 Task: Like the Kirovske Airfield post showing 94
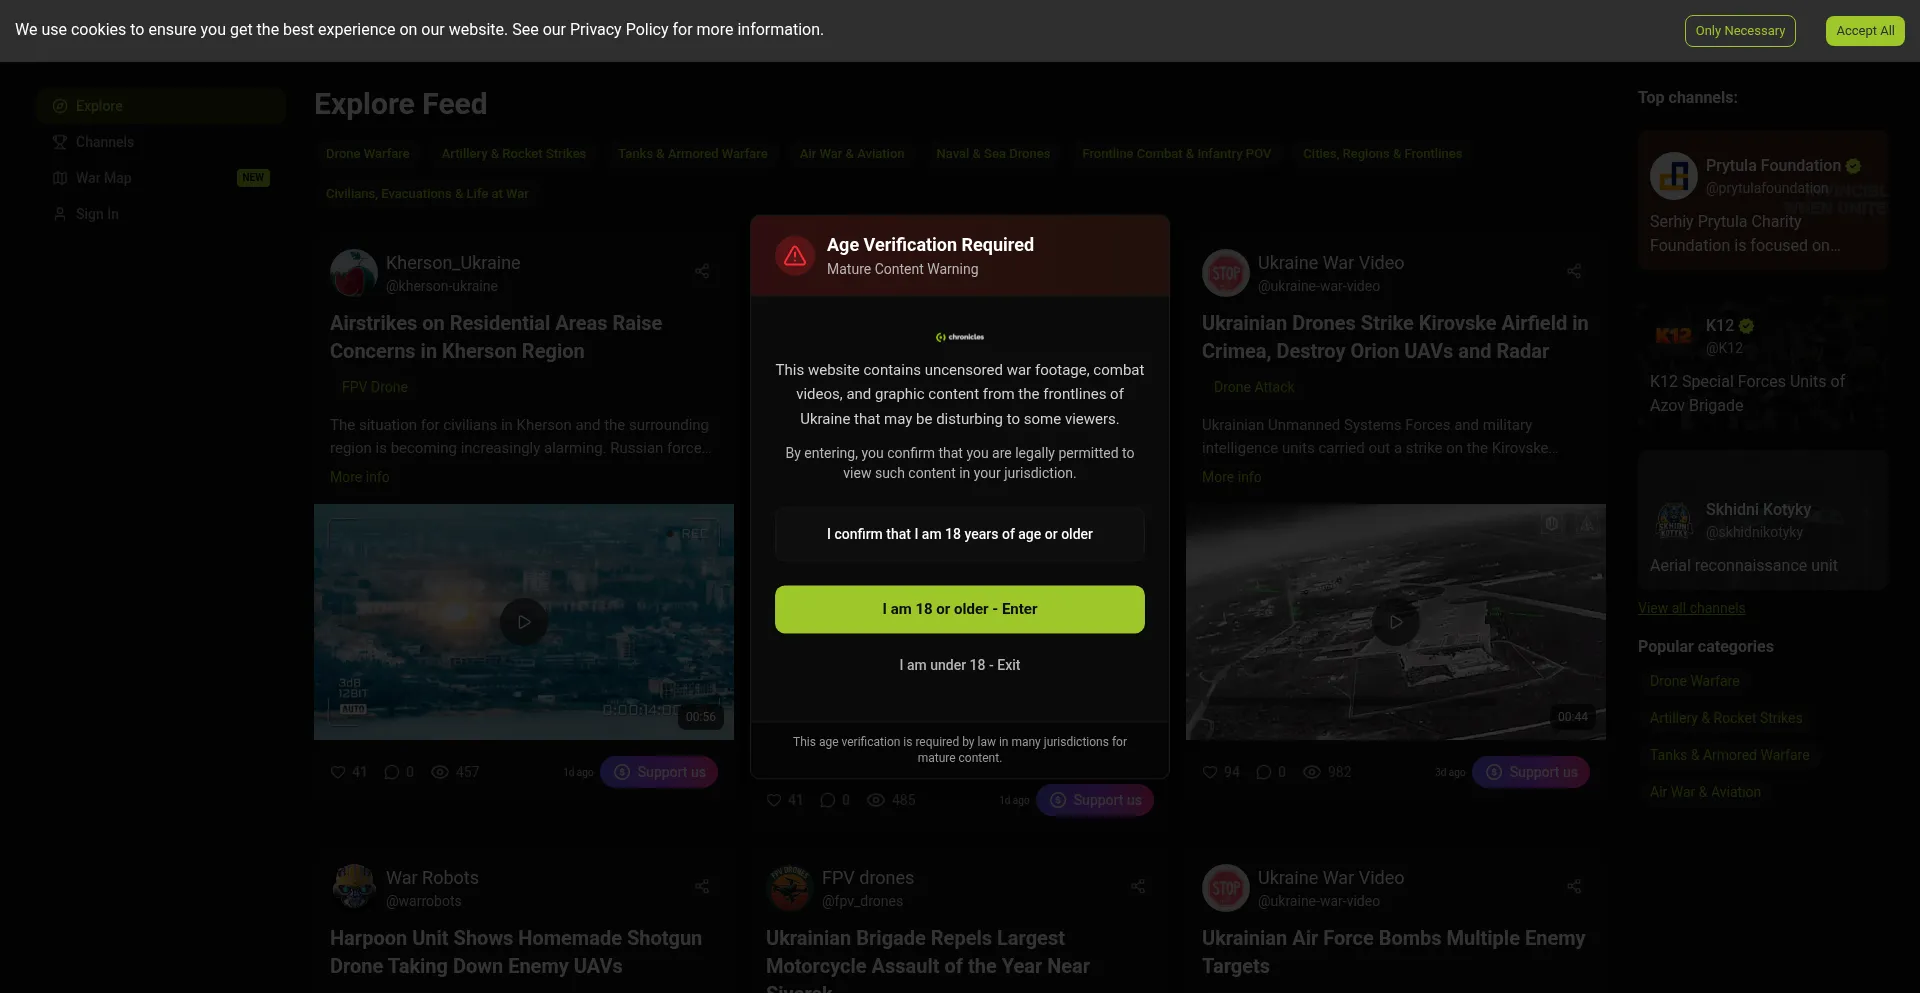(x=1210, y=772)
